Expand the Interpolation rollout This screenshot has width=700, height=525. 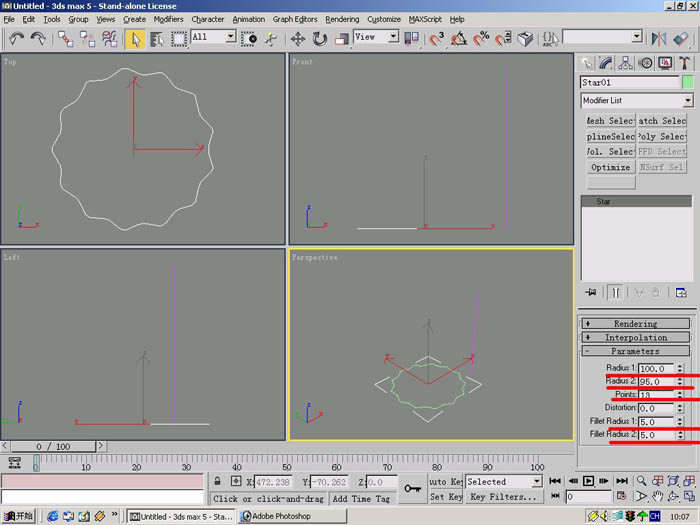click(635, 338)
